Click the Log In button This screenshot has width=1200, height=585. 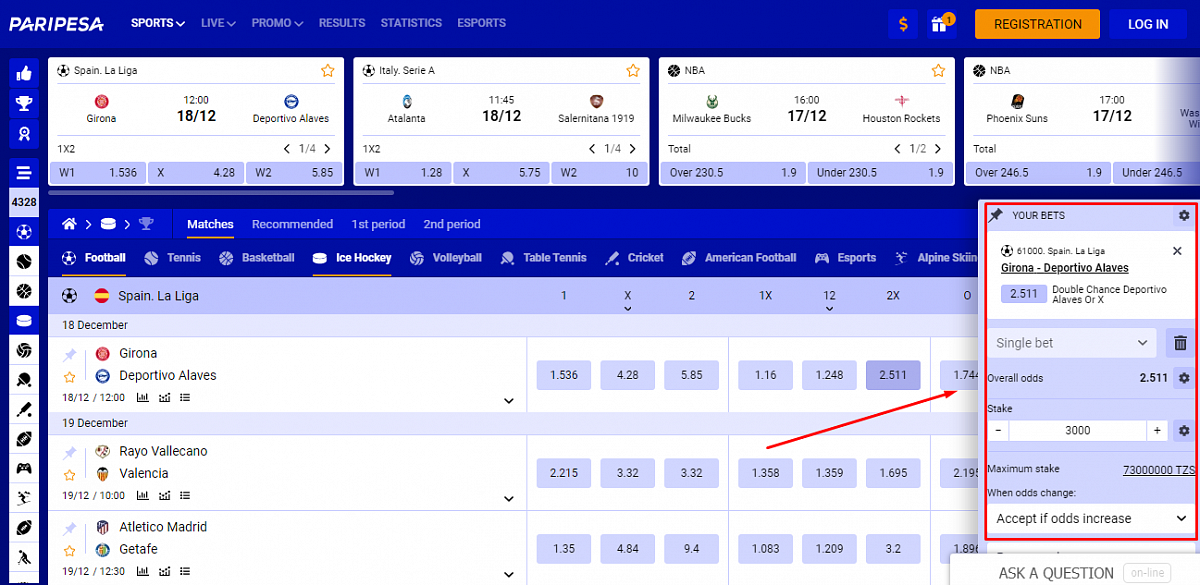pos(1148,24)
